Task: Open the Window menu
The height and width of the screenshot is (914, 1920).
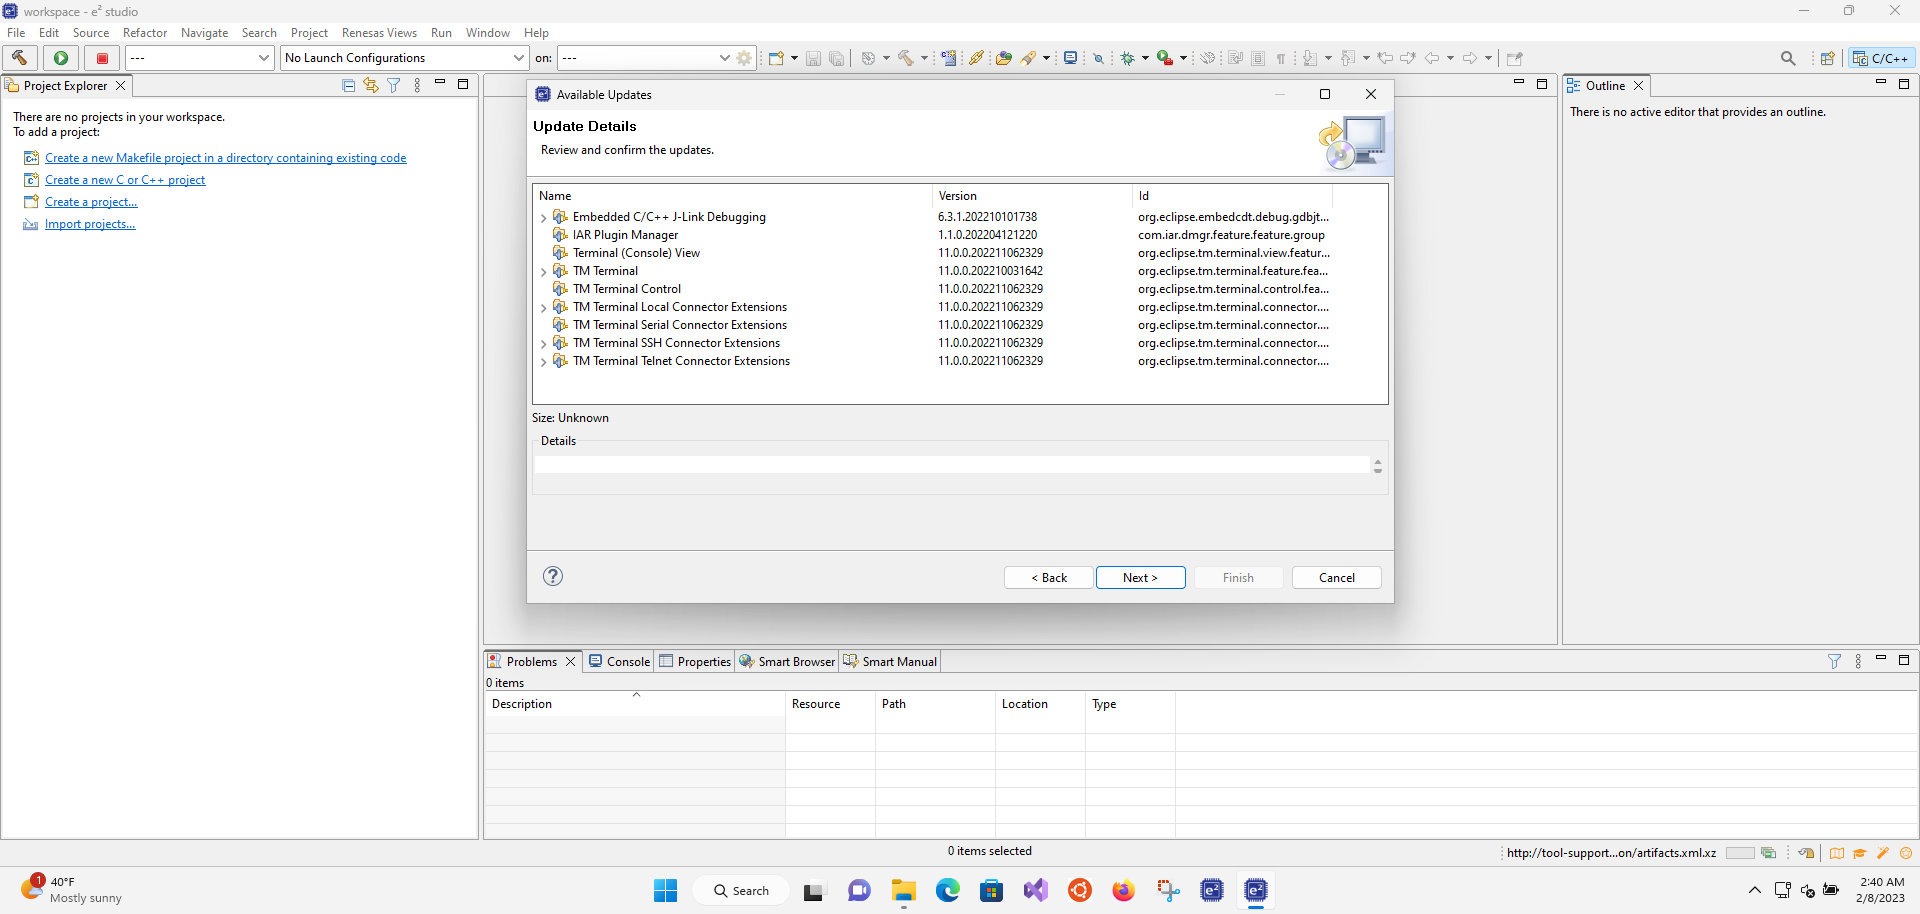Action: (487, 33)
